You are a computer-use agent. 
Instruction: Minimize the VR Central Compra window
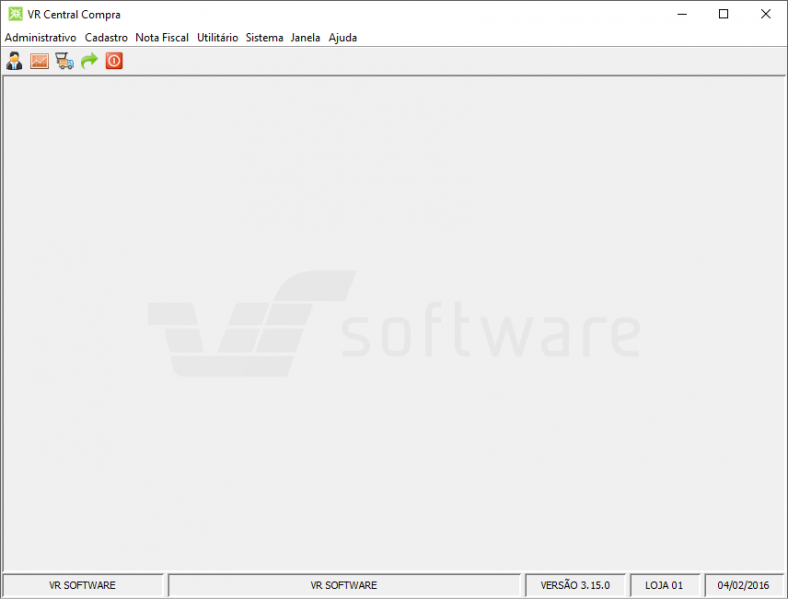[681, 14]
